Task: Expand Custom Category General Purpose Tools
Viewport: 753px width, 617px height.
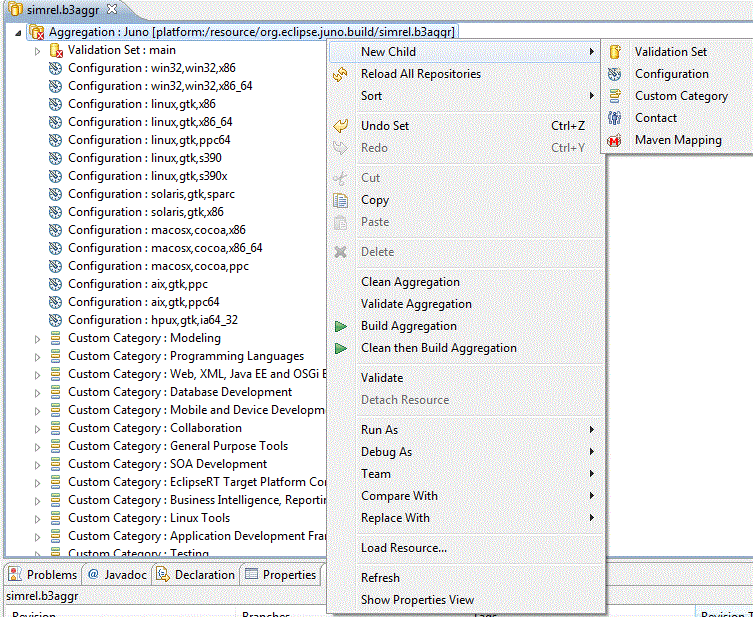Action: point(37,447)
